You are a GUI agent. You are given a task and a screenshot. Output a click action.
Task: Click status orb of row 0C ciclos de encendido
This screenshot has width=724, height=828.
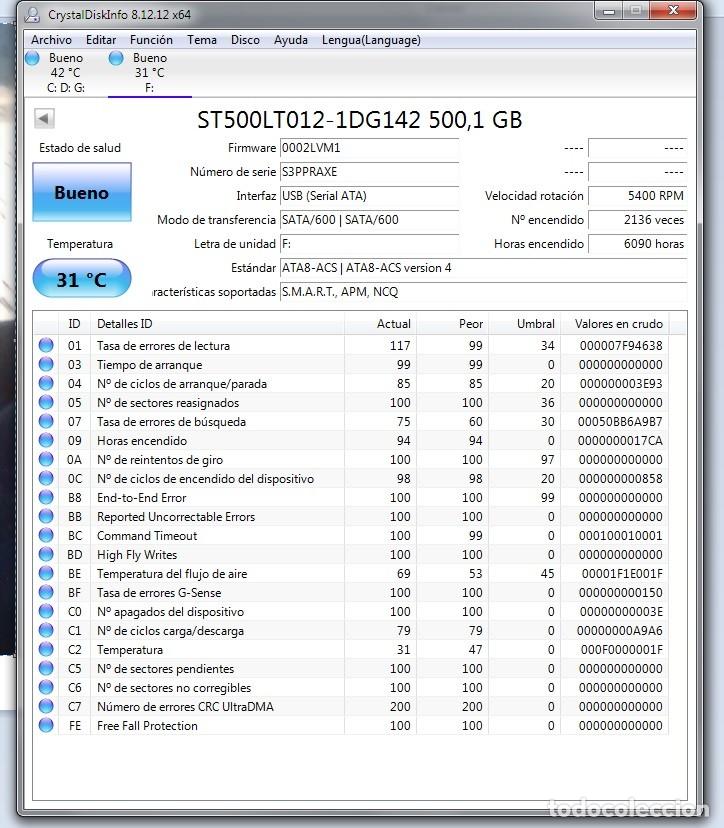(46, 478)
